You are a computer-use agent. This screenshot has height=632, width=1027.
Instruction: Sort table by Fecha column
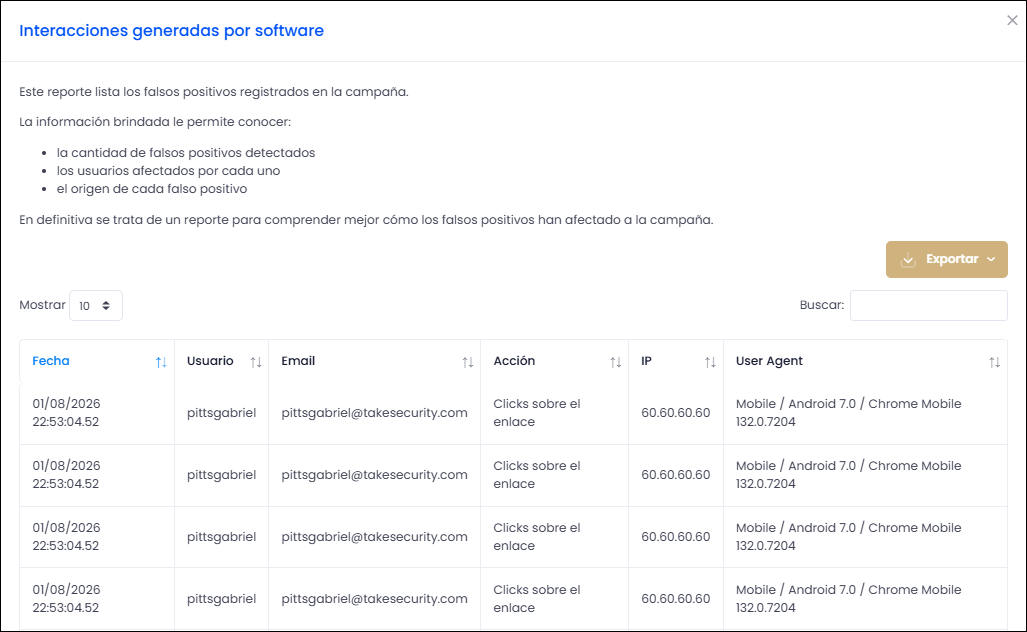tap(161, 362)
